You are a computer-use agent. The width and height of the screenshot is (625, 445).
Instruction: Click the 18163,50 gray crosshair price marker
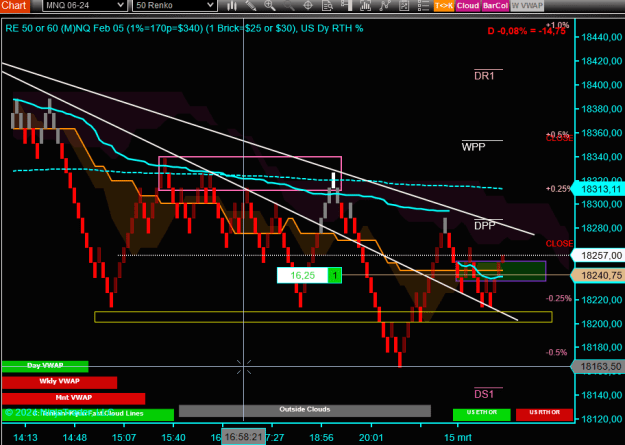click(598, 366)
